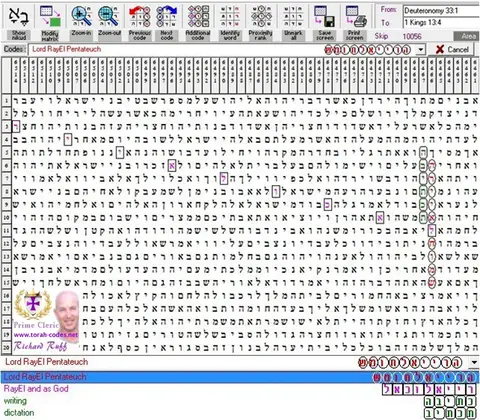
Task: Click the Unmark all icon
Action: pyautogui.click(x=293, y=16)
